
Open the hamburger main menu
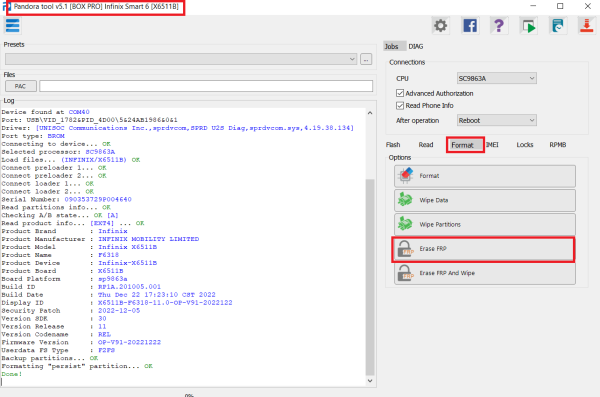pyautogui.click(x=12, y=26)
